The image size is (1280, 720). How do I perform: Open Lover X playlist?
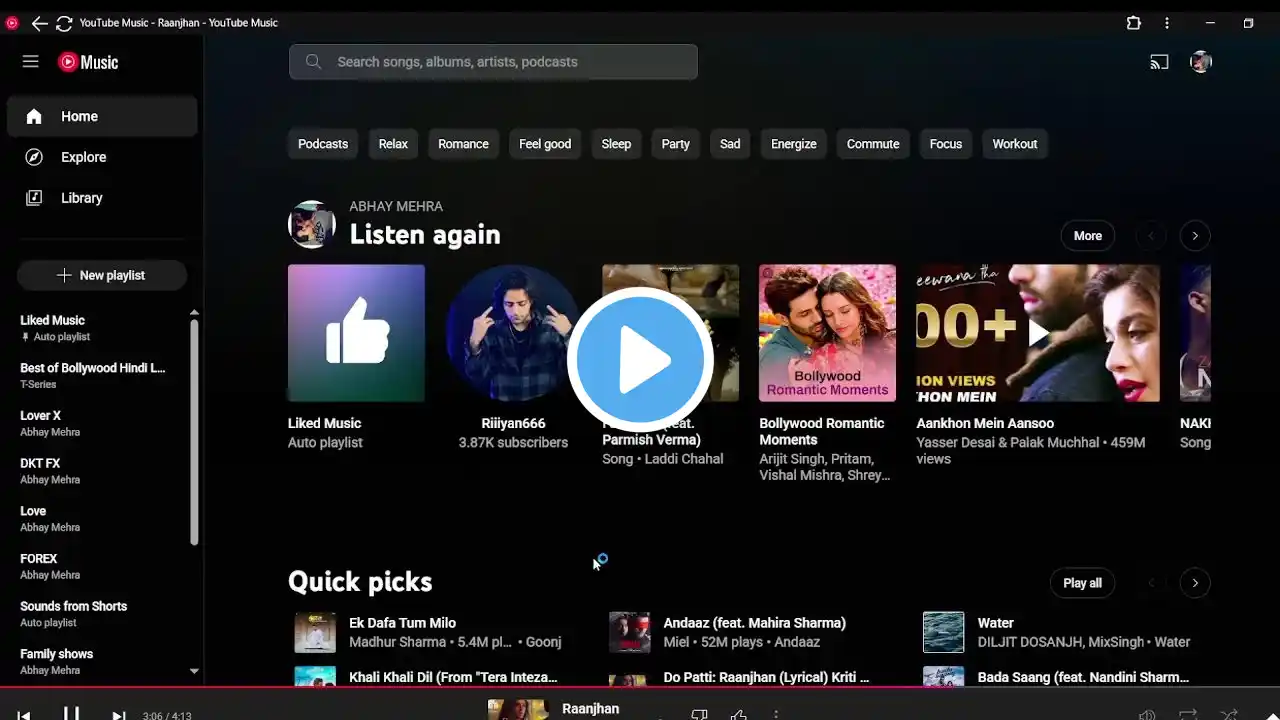(97, 423)
